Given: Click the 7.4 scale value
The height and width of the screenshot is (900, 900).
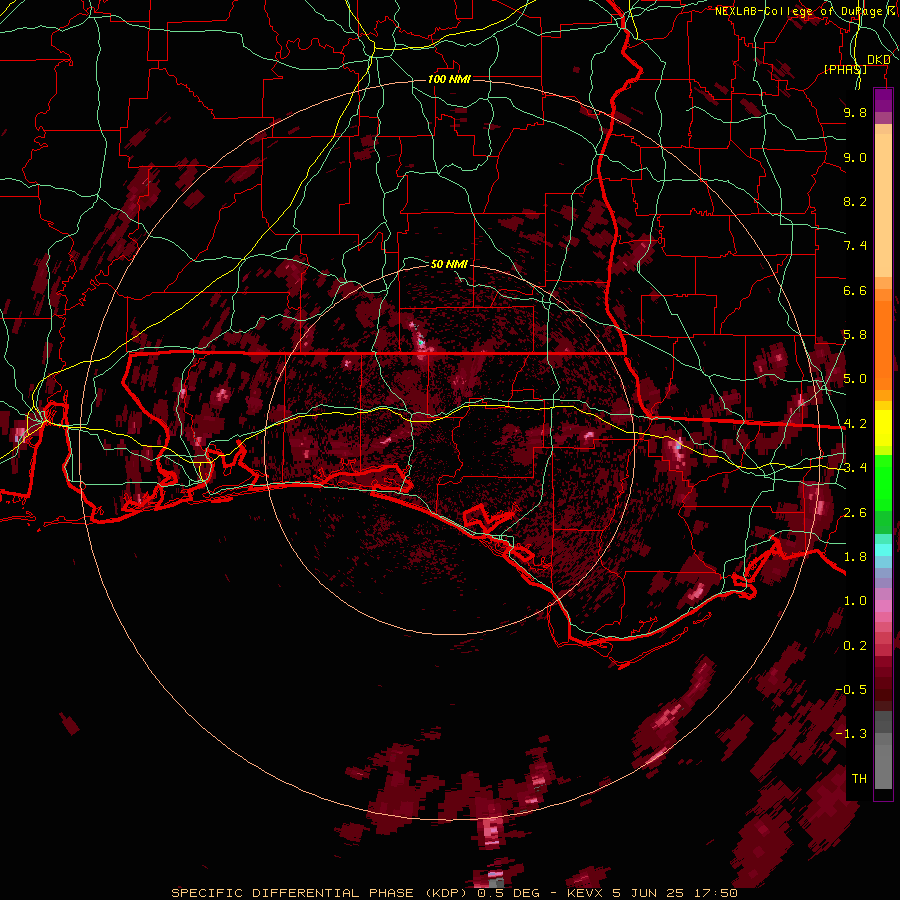Looking at the screenshot, I should pos(855,246).
